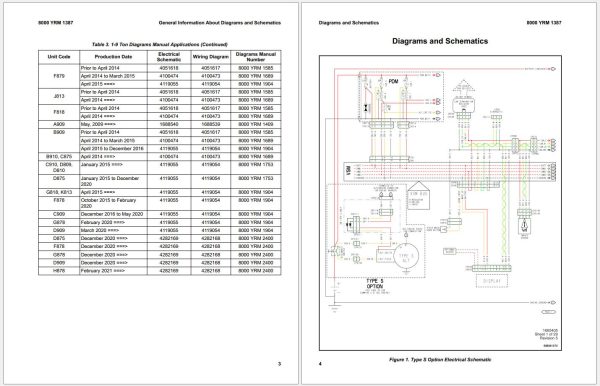Click the 'Table 3. 1-9 Ton Diagrams Manual Applications' title
Image resolution: width=600 pixels, height=386 pixels.
[160, 44]
